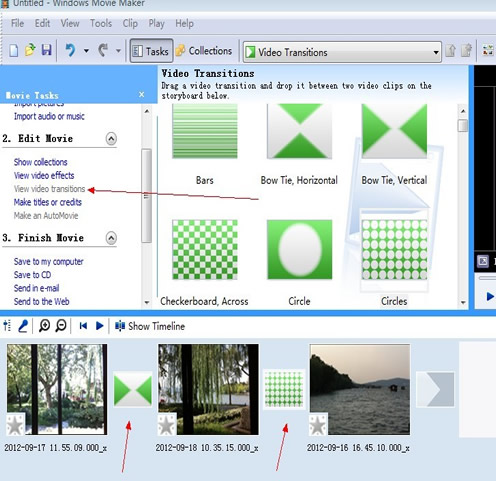This screenshot has height=481, width=496.
Task: Open the Tools menu
Action: [x=101, y=23]
